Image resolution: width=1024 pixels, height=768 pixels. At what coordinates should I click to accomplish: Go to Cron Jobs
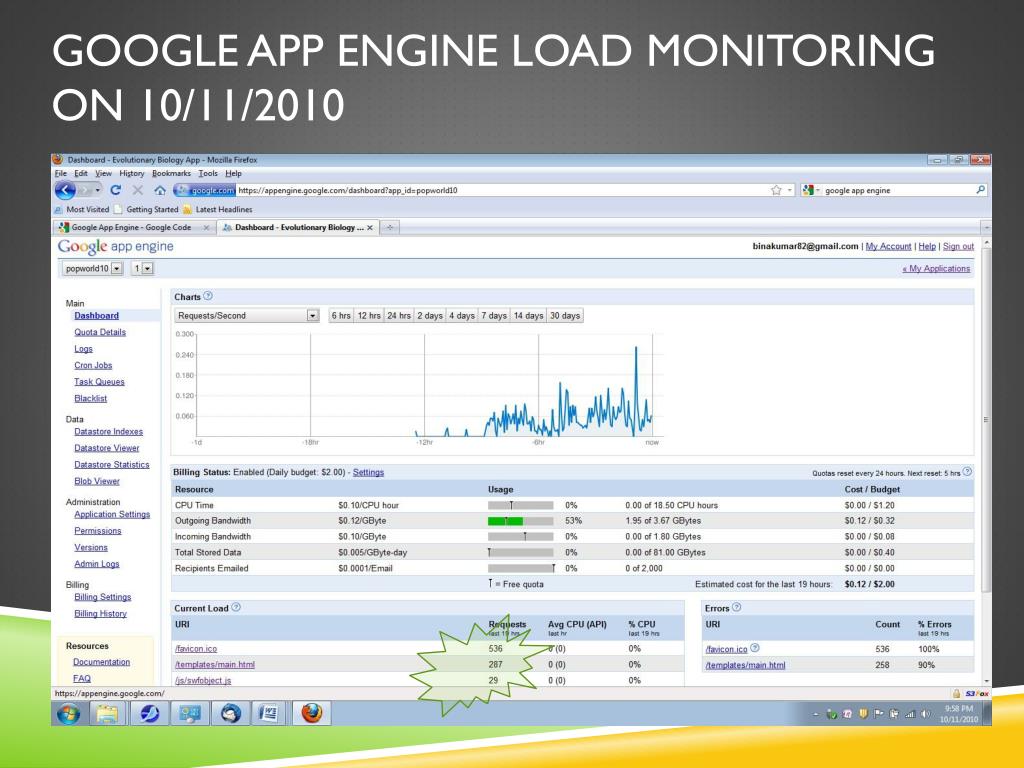(x=93, y=365)
